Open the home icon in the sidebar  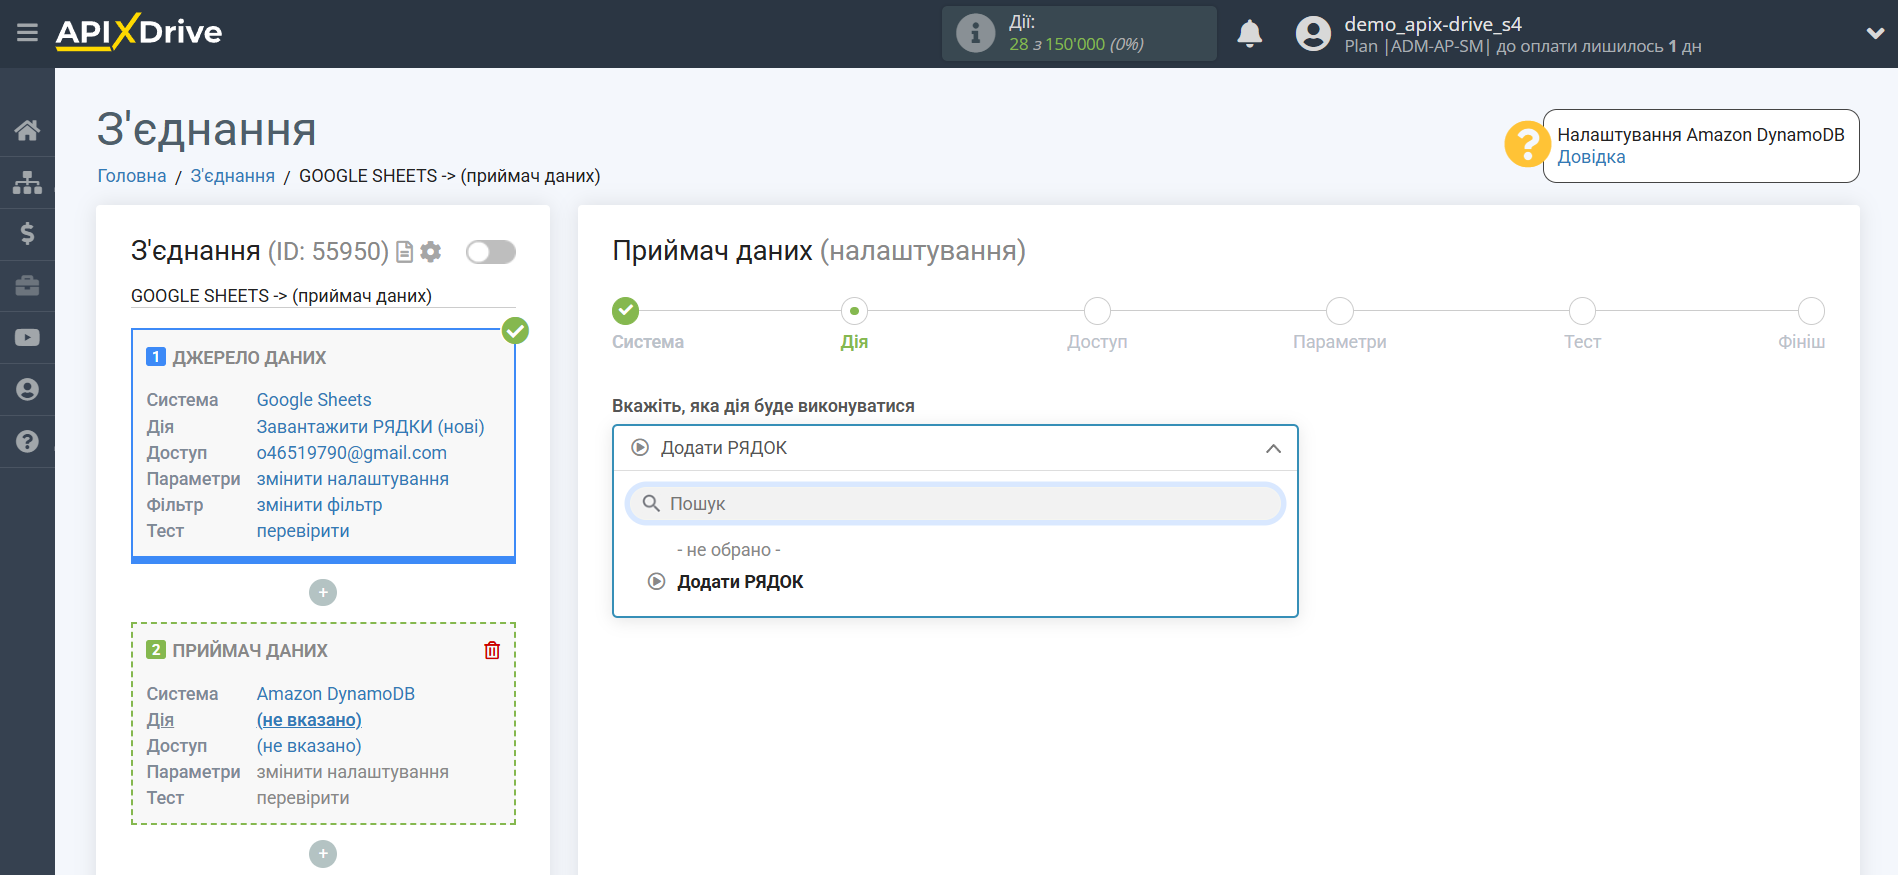(27, 130)
